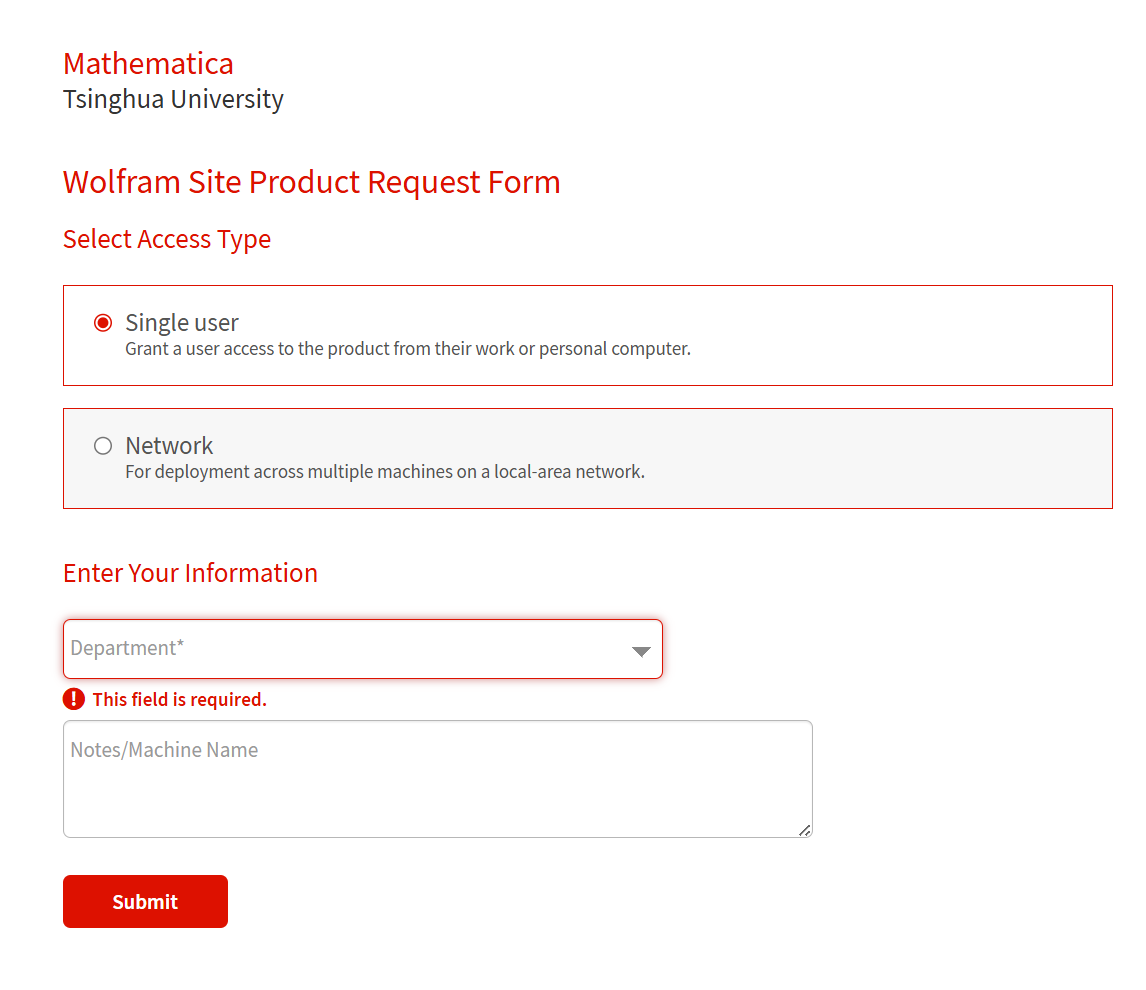Click the Wolfram Site Product Request Form heading
Viewport: 1146px width, 990px height.
click(x=311, y=183)
